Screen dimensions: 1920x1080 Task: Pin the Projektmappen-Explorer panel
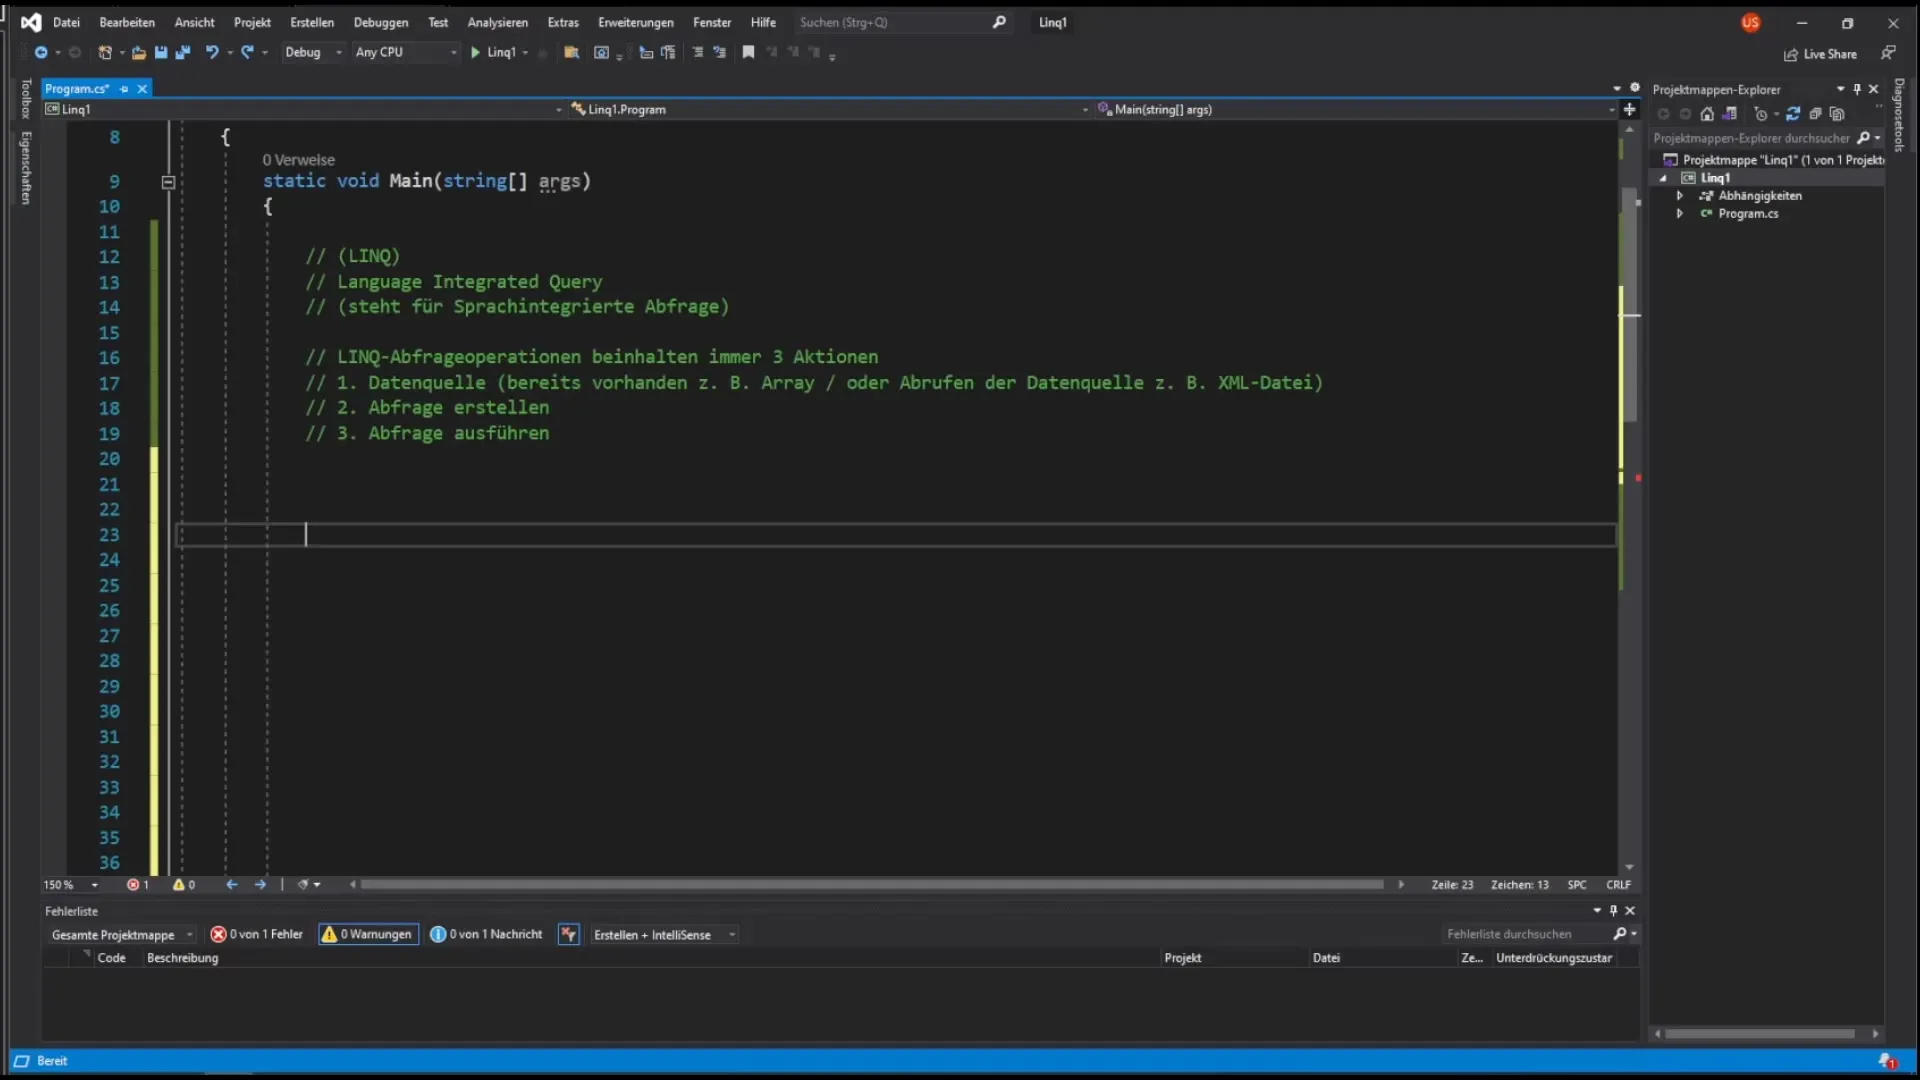(x=1857, y=89)
